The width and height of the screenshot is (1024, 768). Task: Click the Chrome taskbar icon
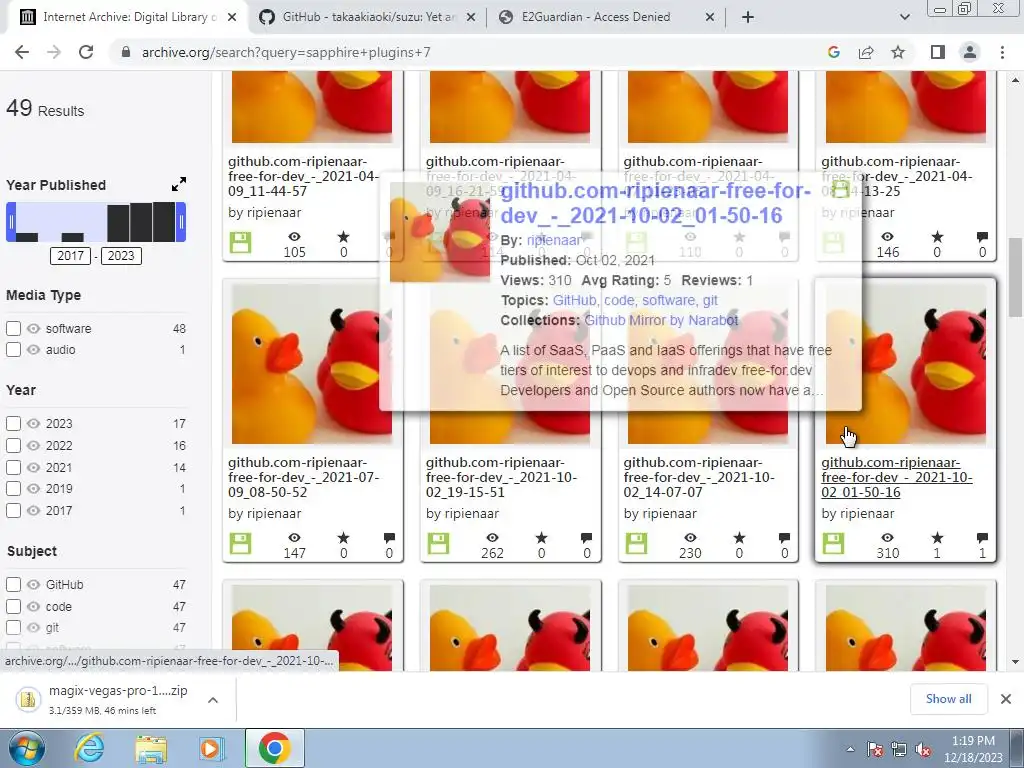274,748
